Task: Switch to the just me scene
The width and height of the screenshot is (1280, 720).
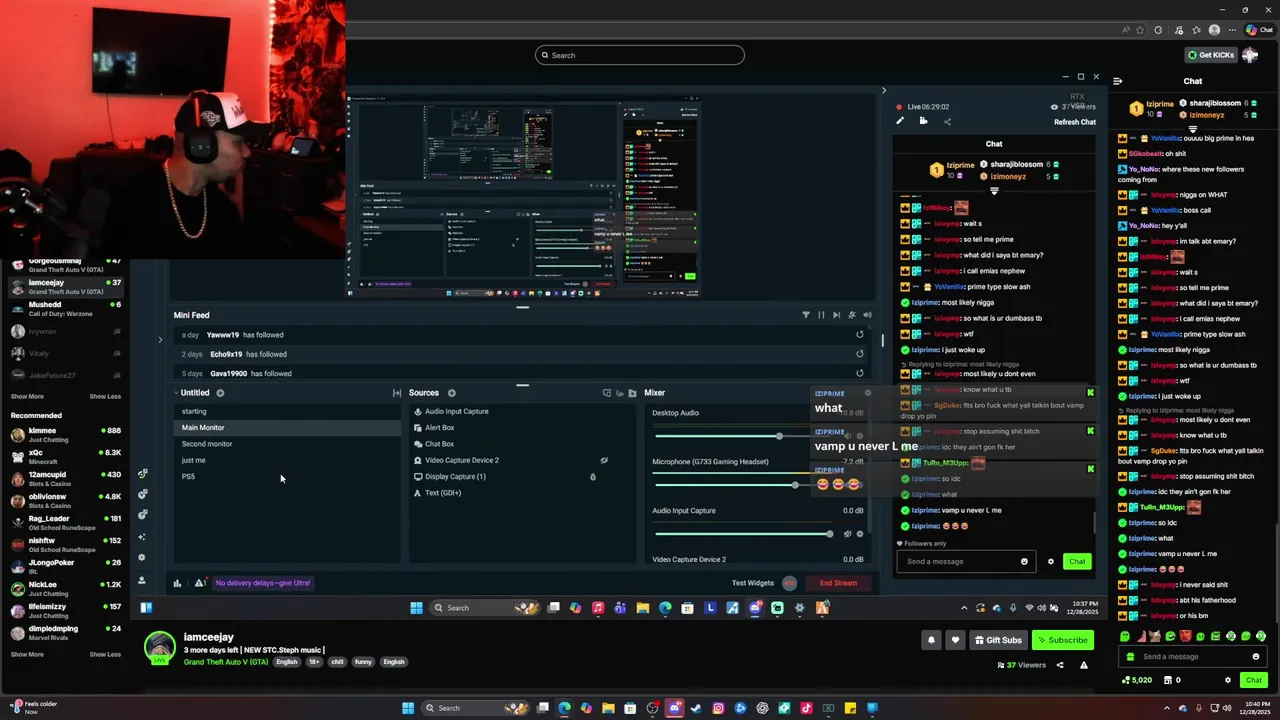Action: pyautogui.click(x=287, y=460)
